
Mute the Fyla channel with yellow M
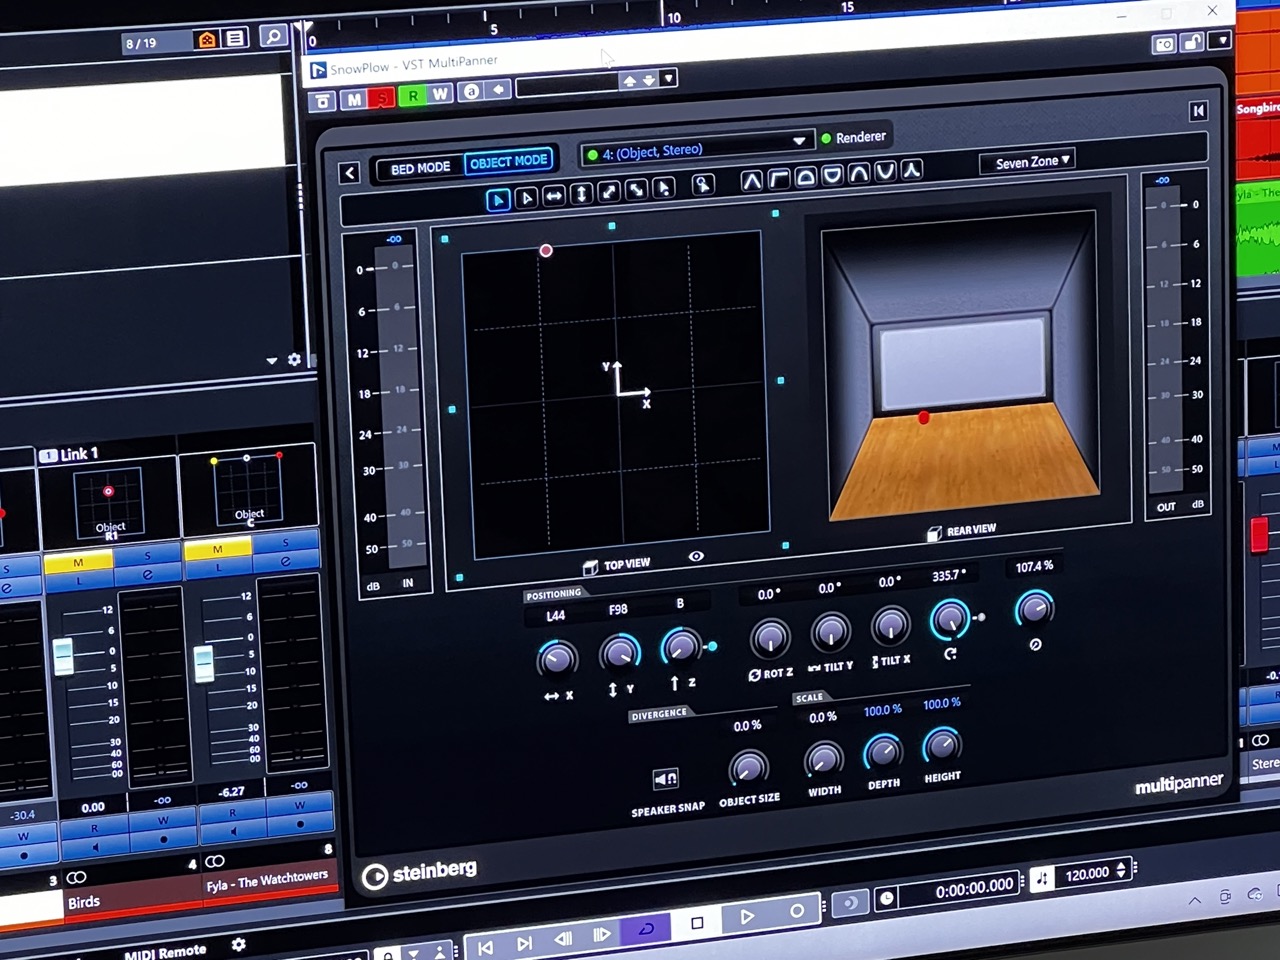(217, 549)
